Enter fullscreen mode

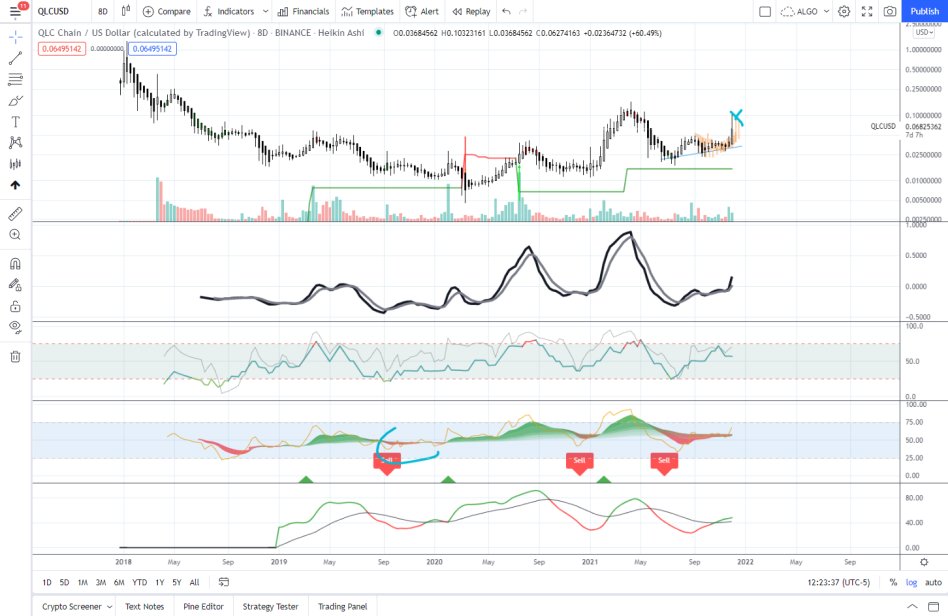click(867, 11)
